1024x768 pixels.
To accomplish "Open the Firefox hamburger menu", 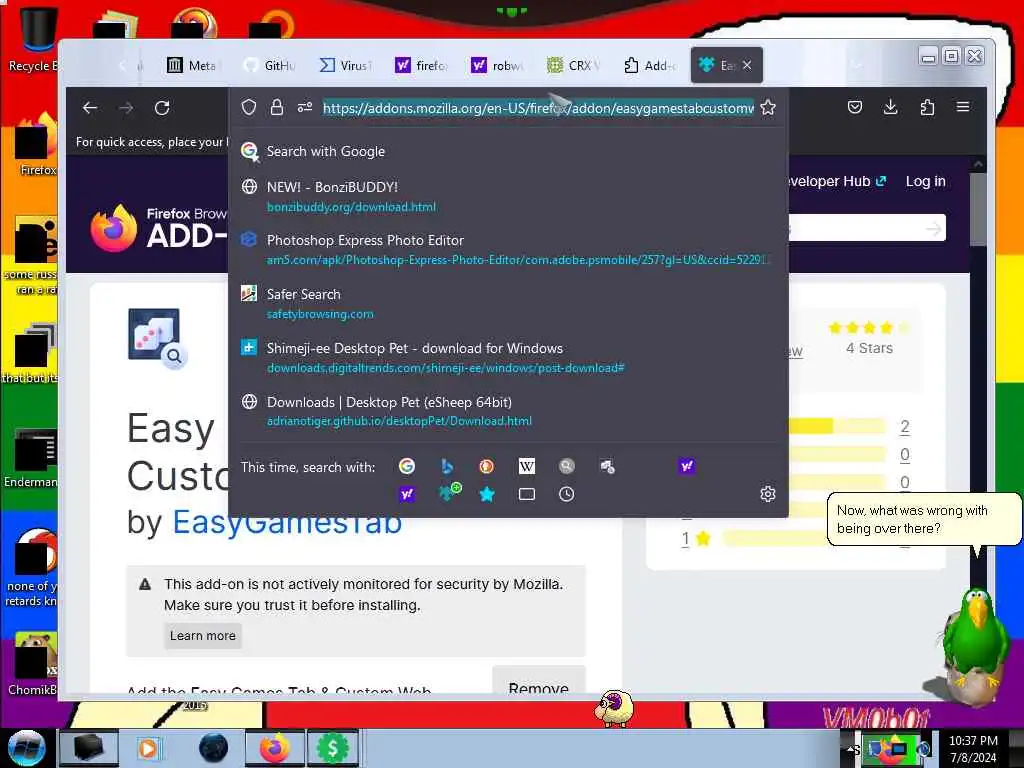I will pos(963,107).
